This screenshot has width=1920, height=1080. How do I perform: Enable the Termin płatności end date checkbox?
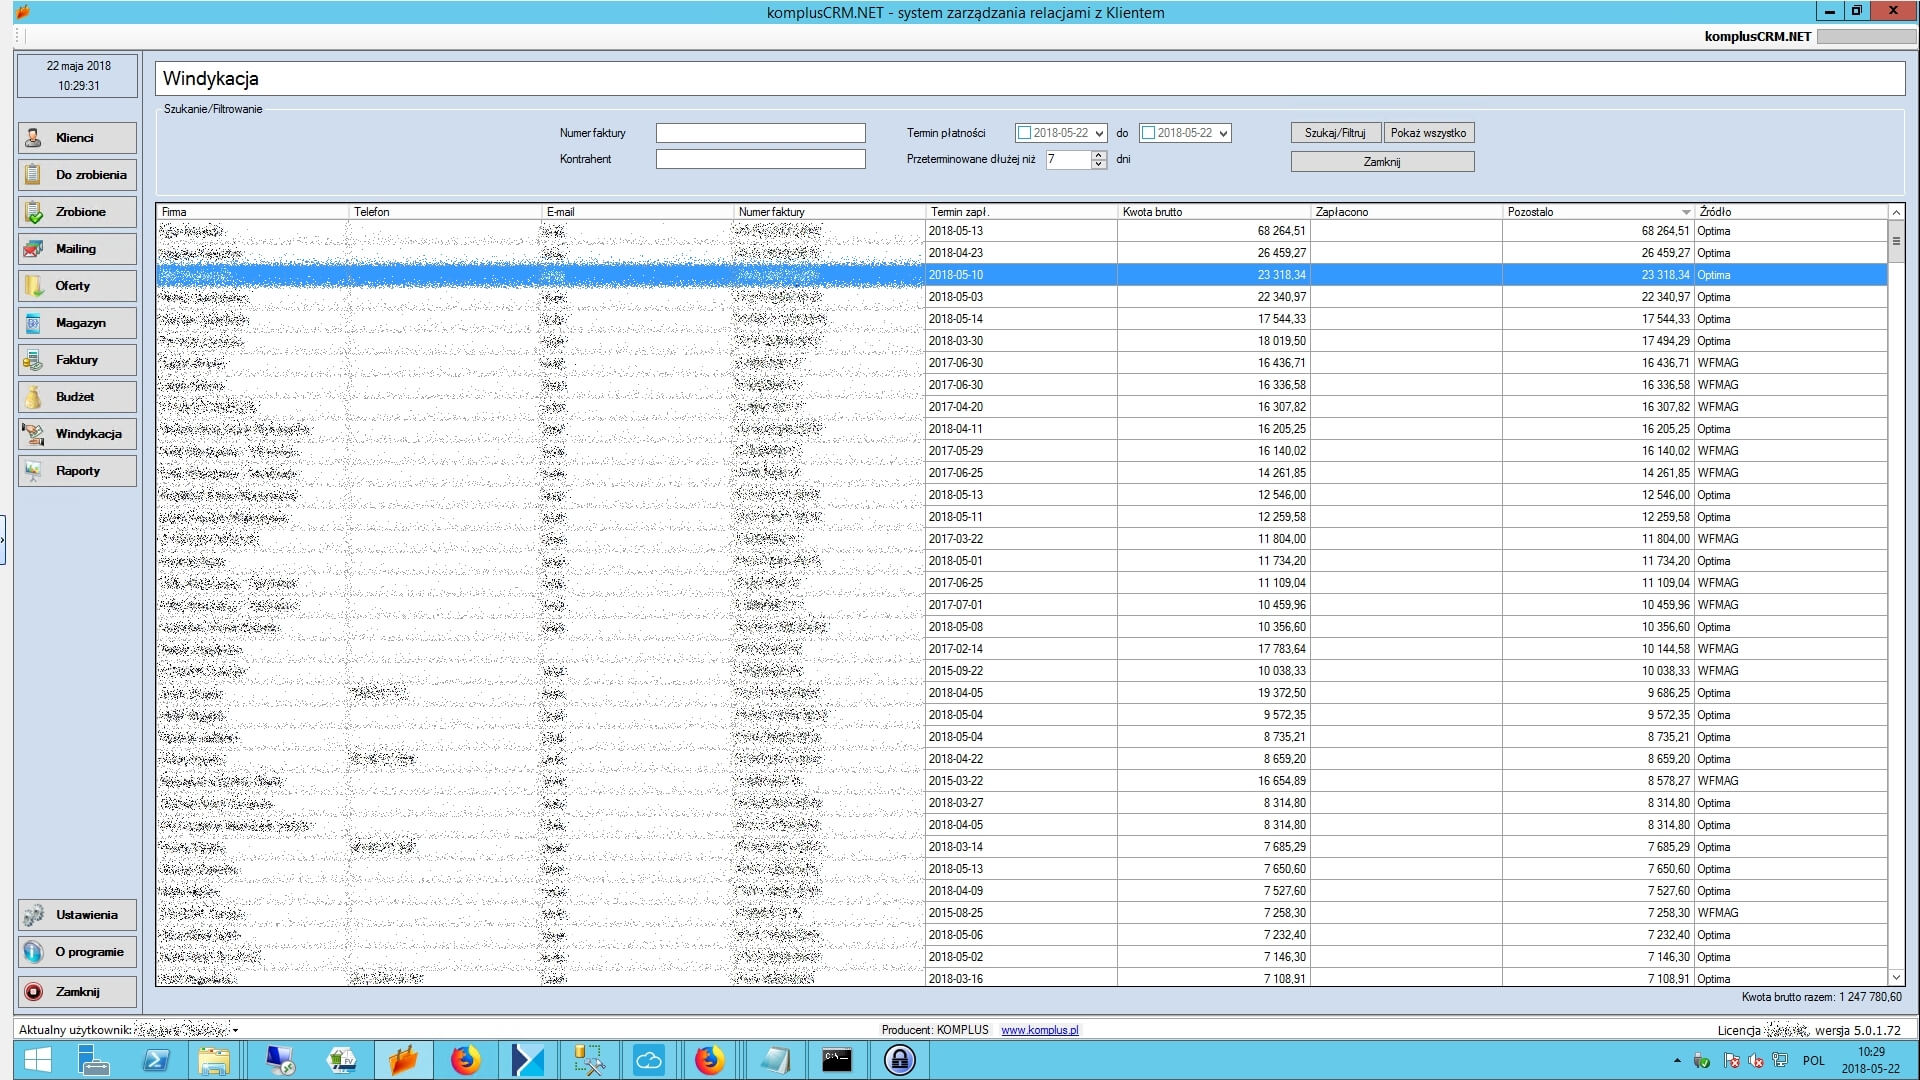(1149, 133)
